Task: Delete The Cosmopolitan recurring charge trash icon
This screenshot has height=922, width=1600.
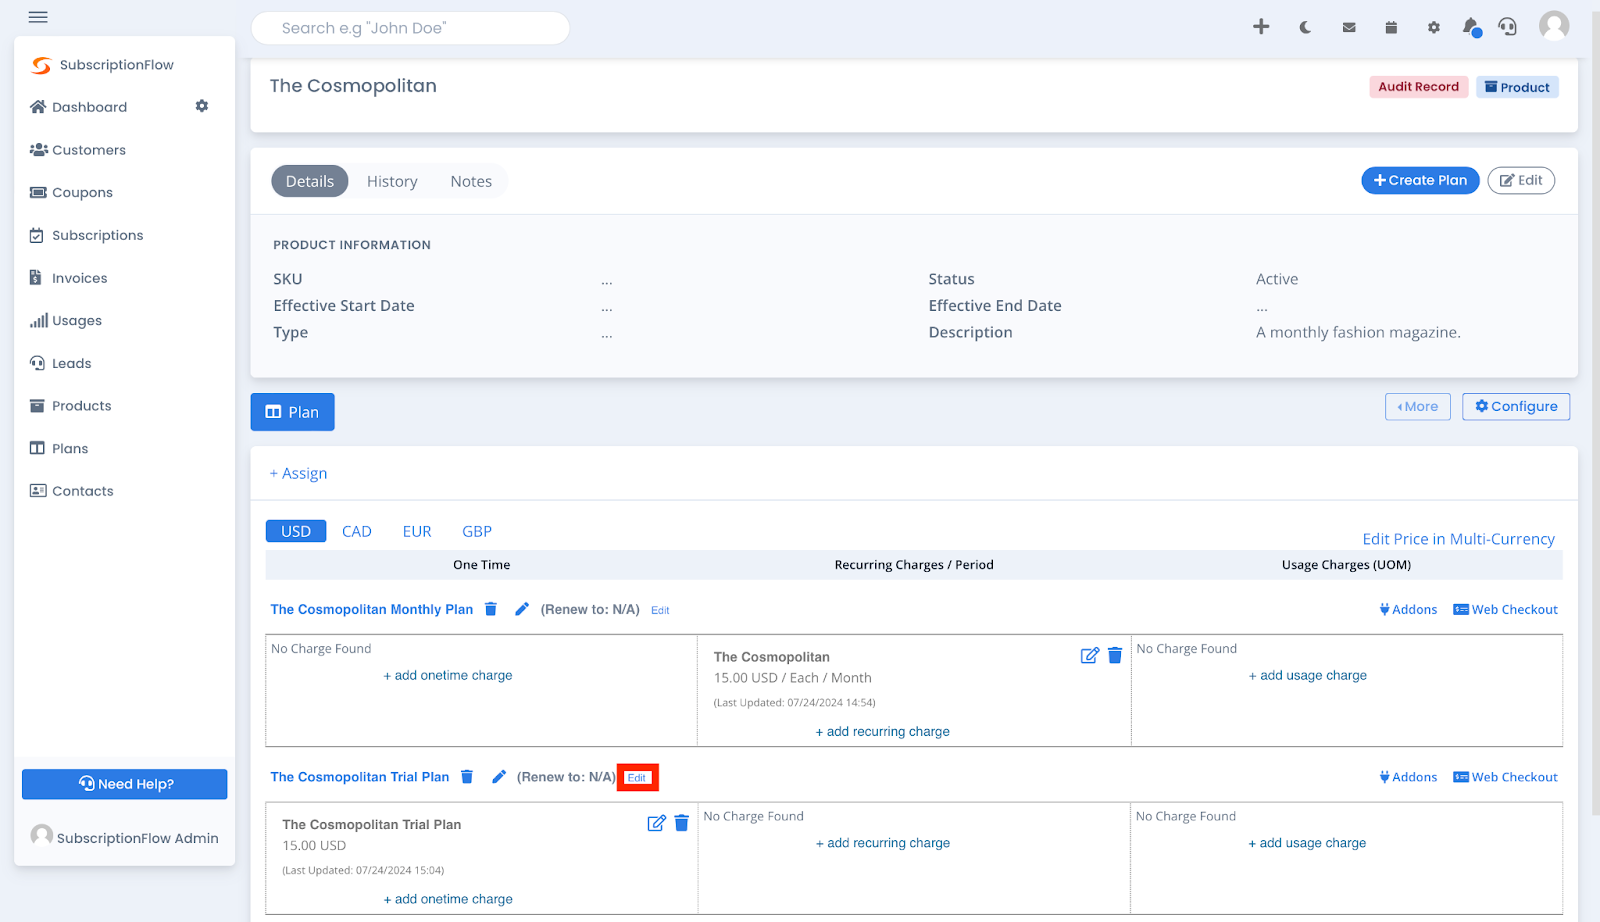Action: click(1115, 656)
